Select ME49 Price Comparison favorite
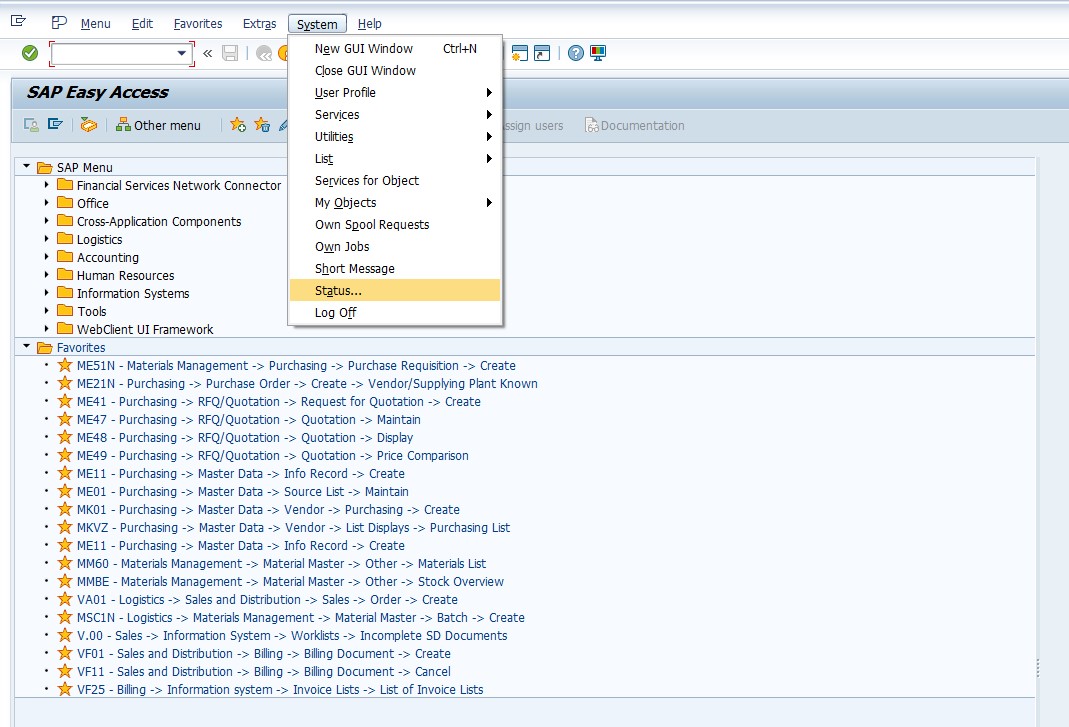This screenshot has width=1069, height=727. click(273, 456)
